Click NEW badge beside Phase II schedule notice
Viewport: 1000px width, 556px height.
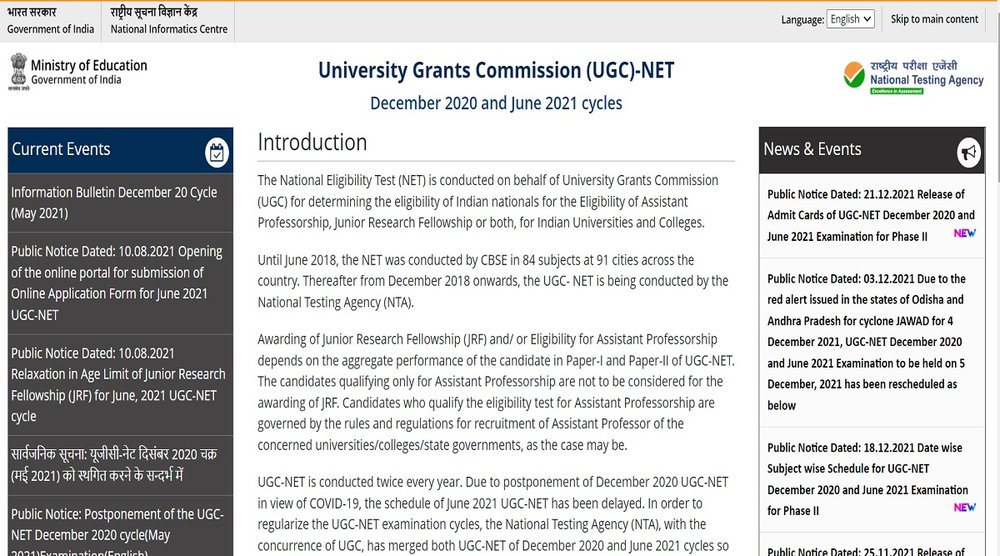[965, 508]
